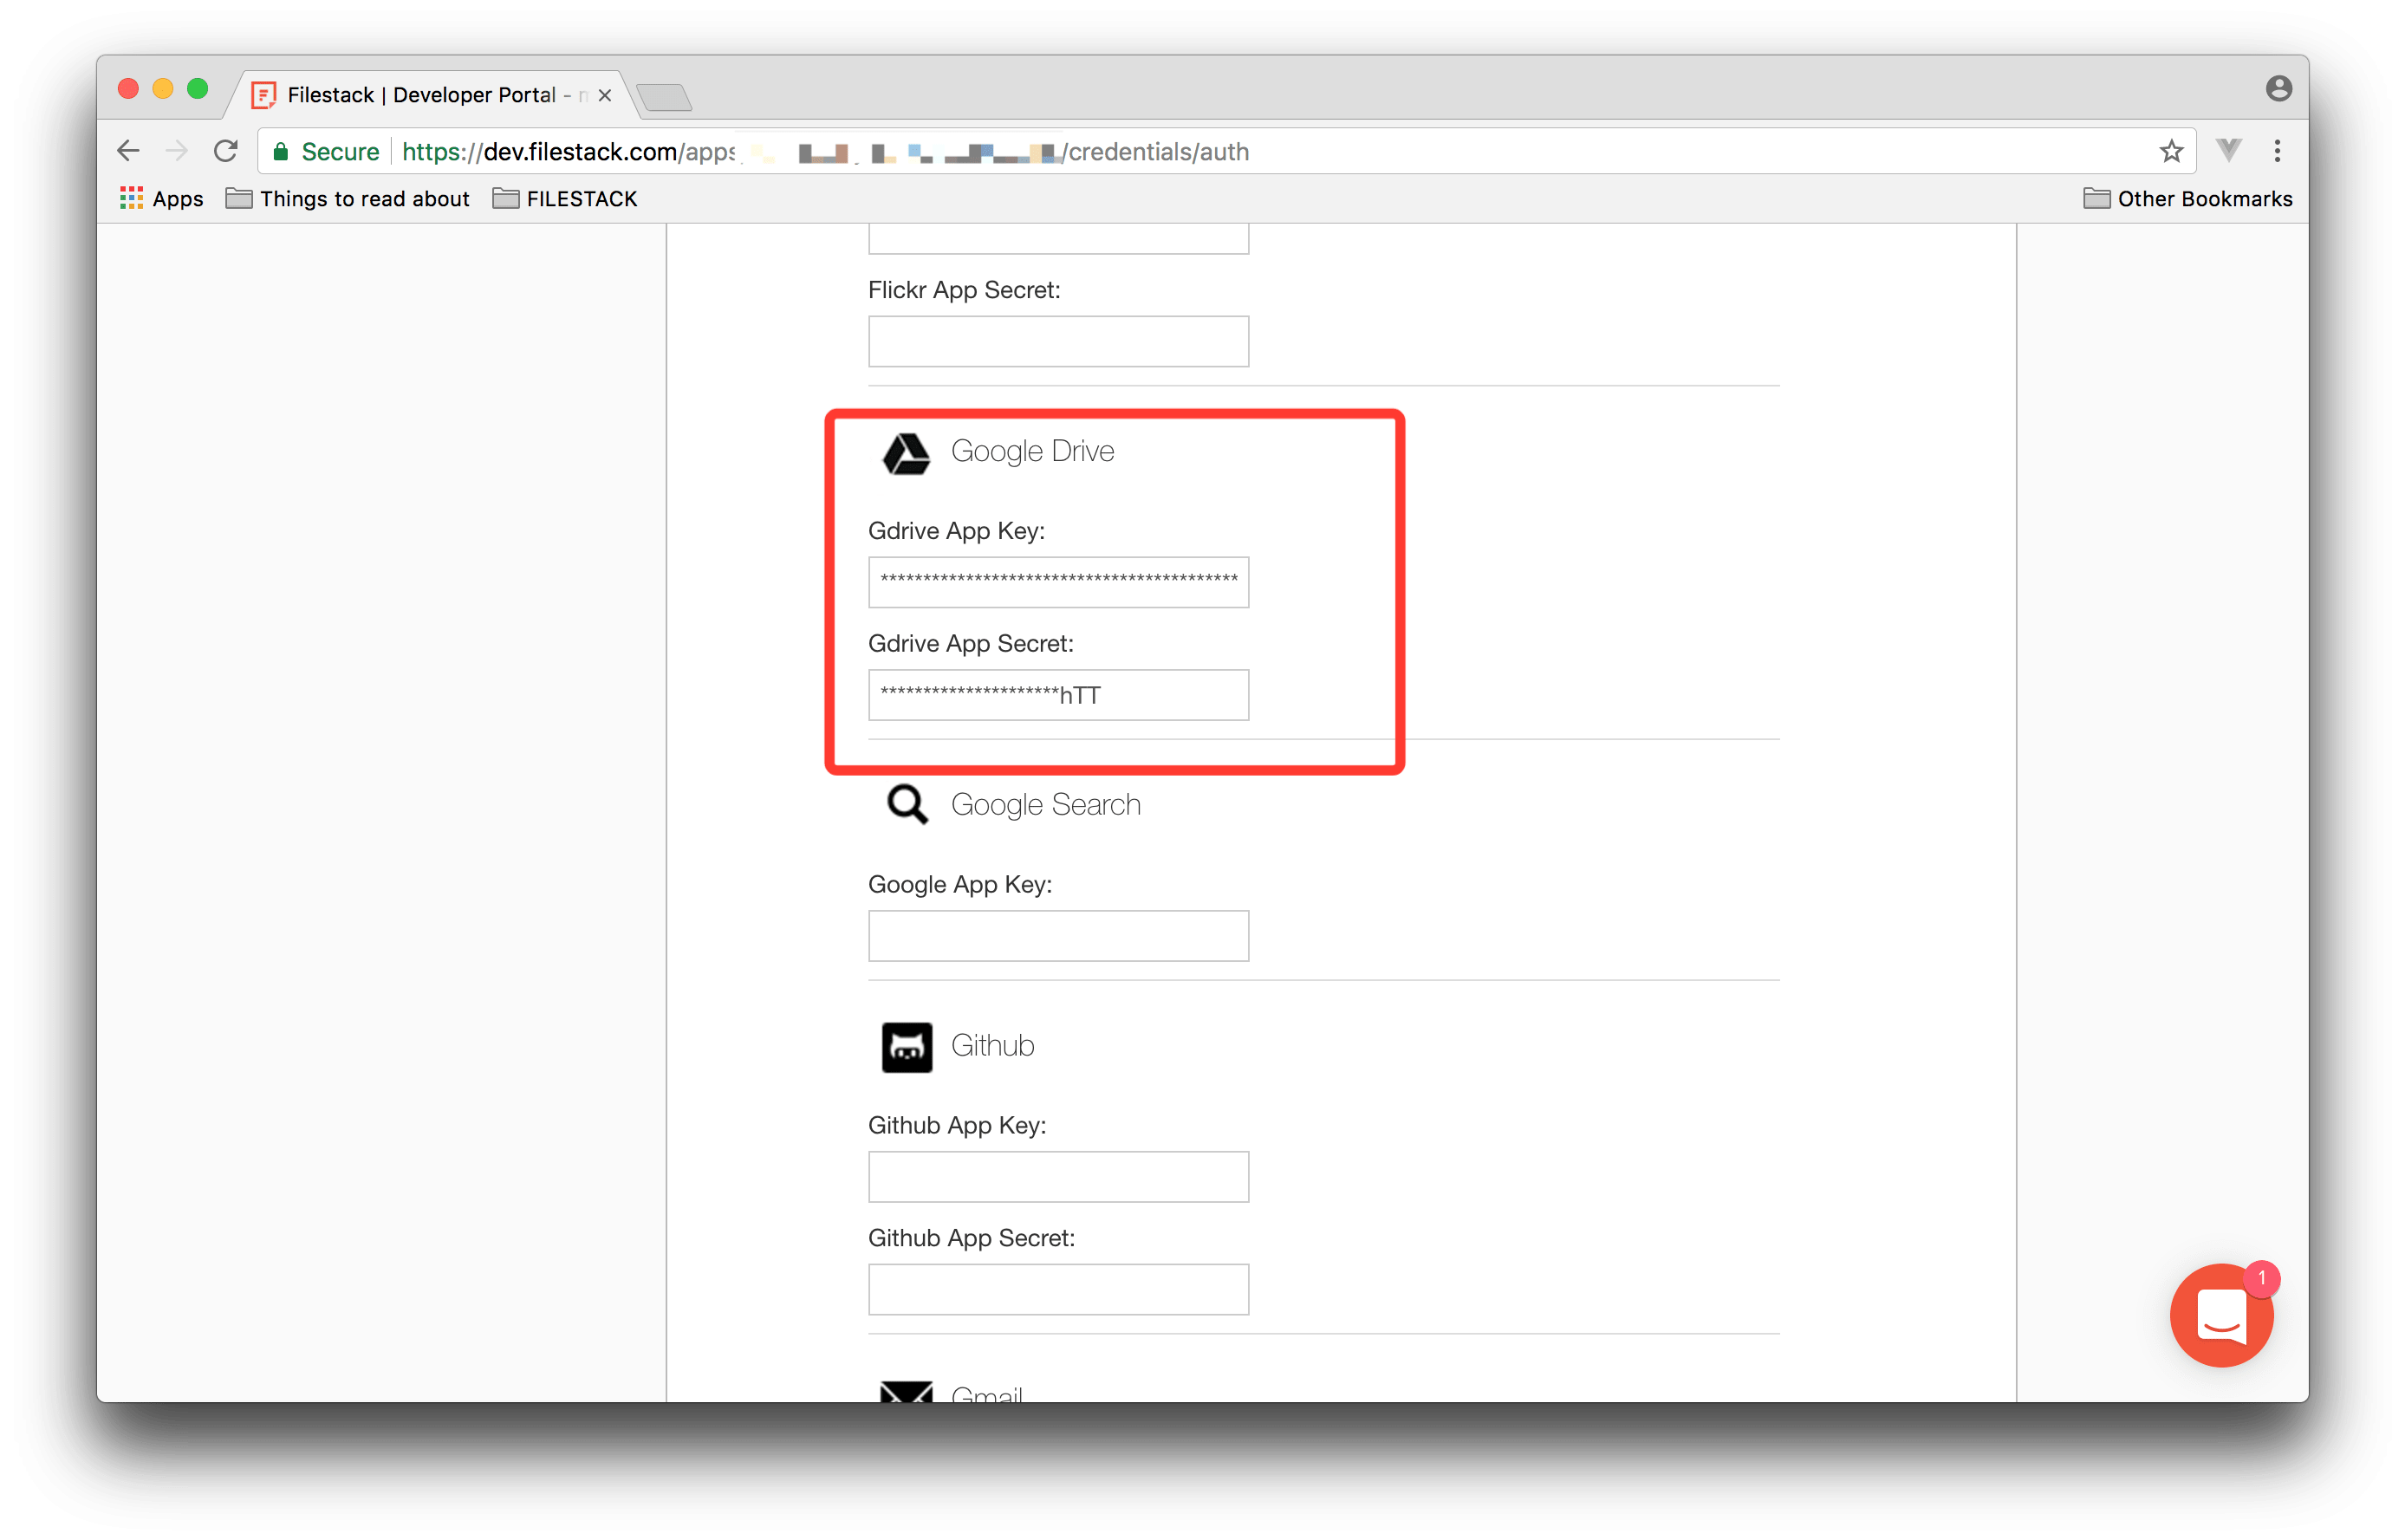Focus the Flickr App Secret field
The width and height of the screenshot is (2405, 1540).
click(1058, 341)
